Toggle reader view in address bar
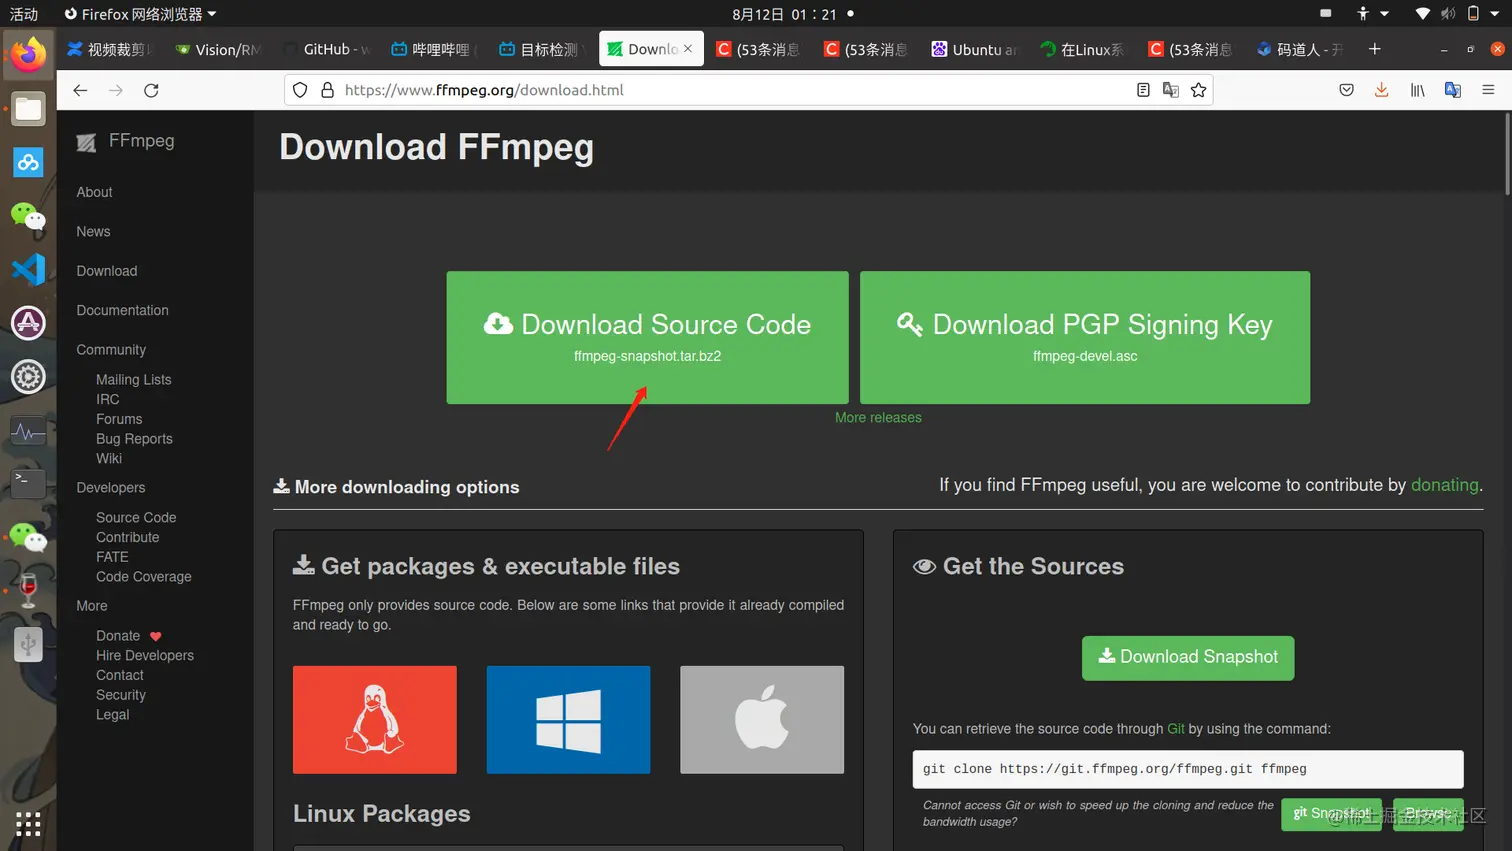1512x851 pixels. click(1143, 90)
